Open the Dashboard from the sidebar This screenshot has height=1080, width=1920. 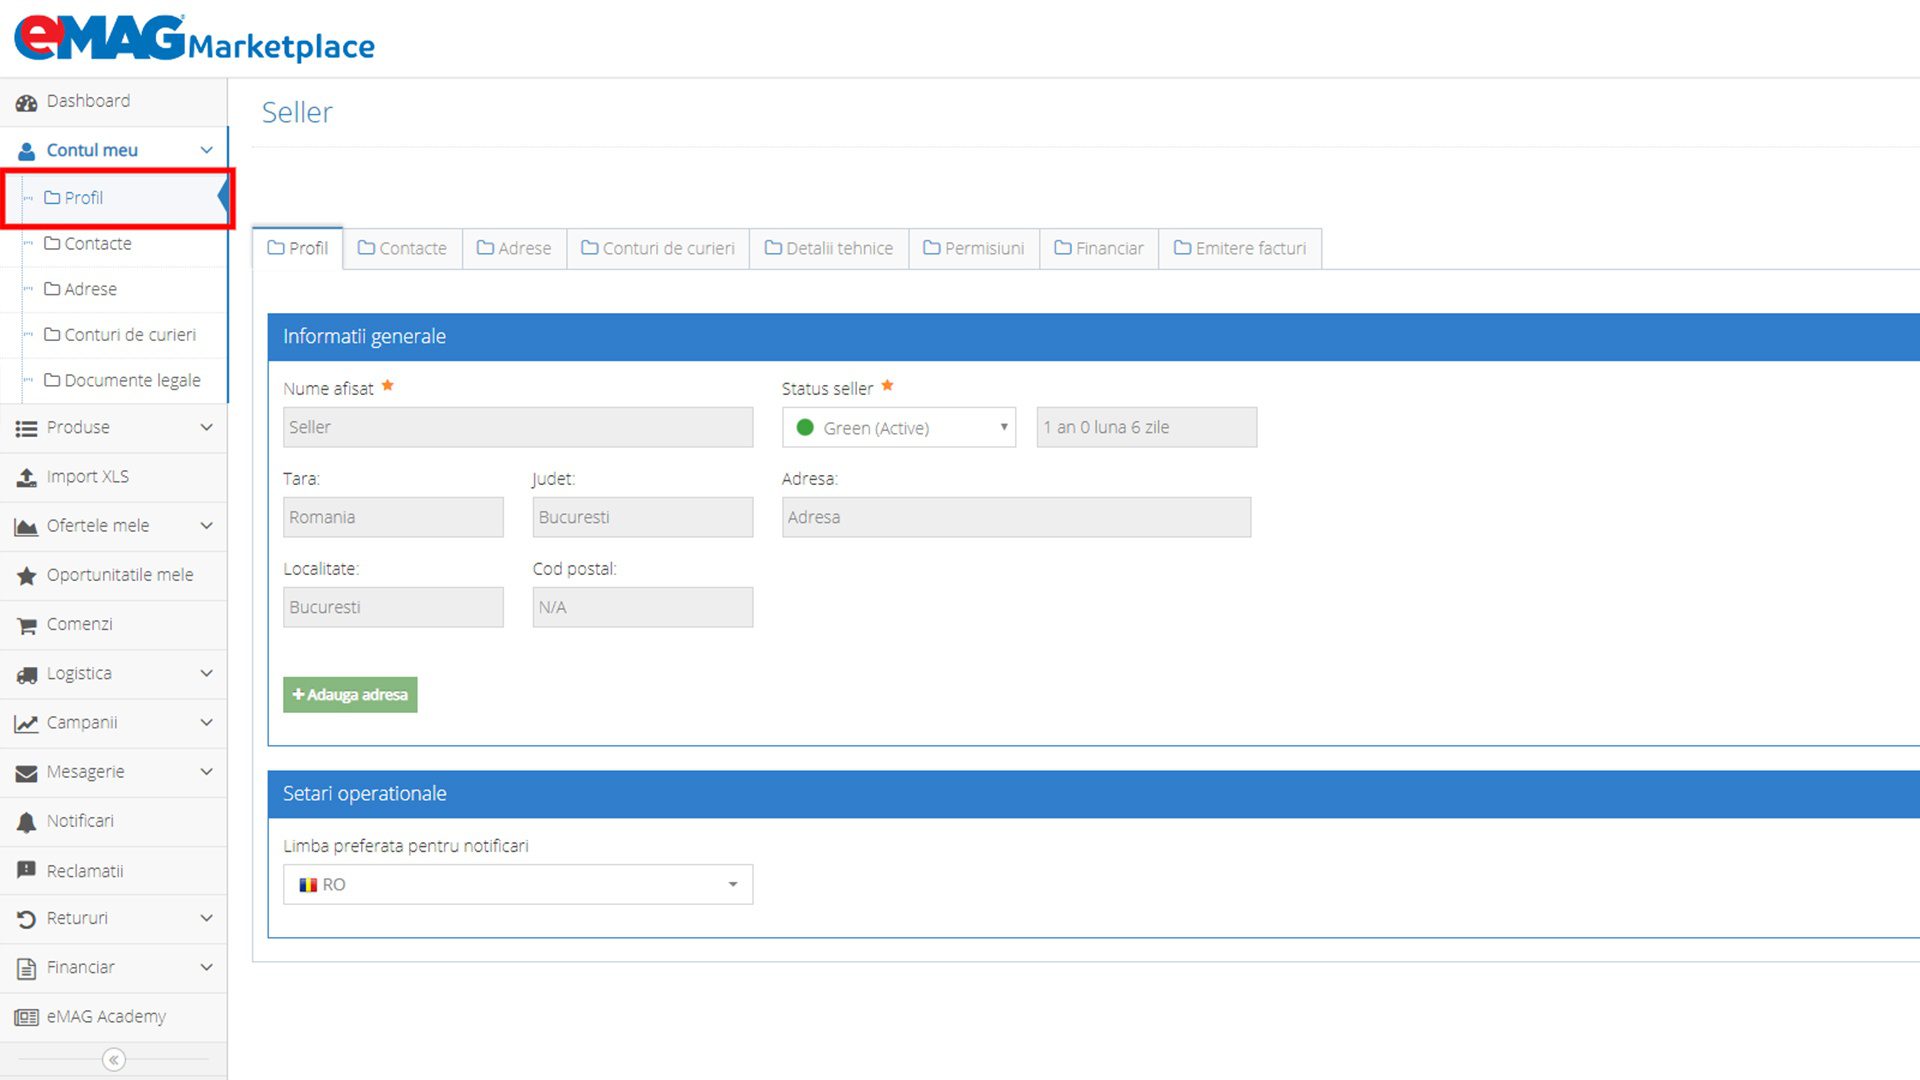pos(88,101)
